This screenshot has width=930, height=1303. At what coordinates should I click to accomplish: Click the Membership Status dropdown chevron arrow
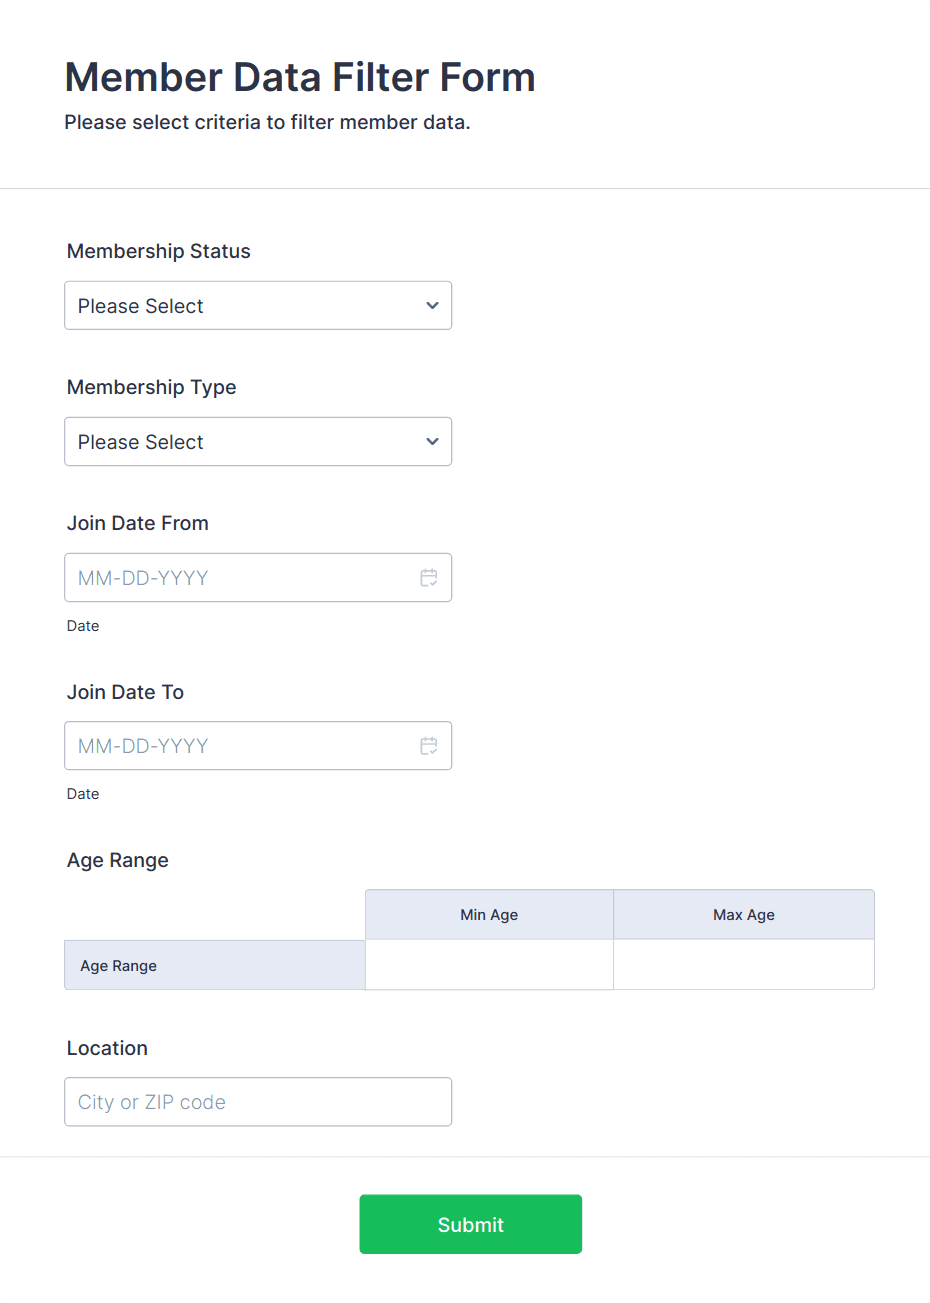coord(432,305)
